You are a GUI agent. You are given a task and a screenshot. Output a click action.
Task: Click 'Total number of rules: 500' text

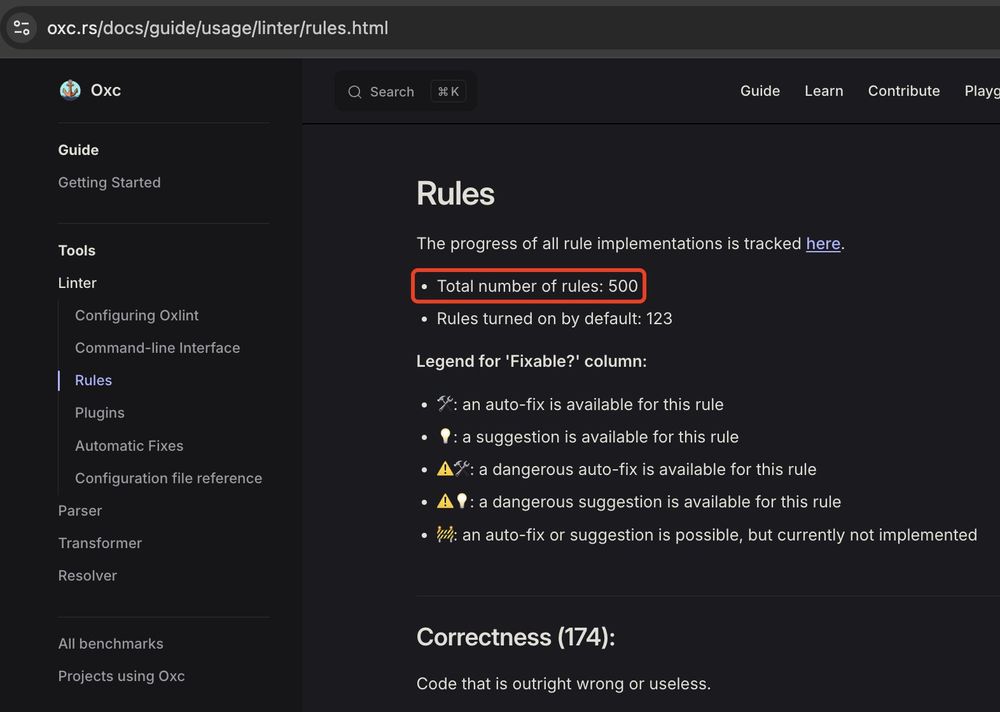coord(537,286)
